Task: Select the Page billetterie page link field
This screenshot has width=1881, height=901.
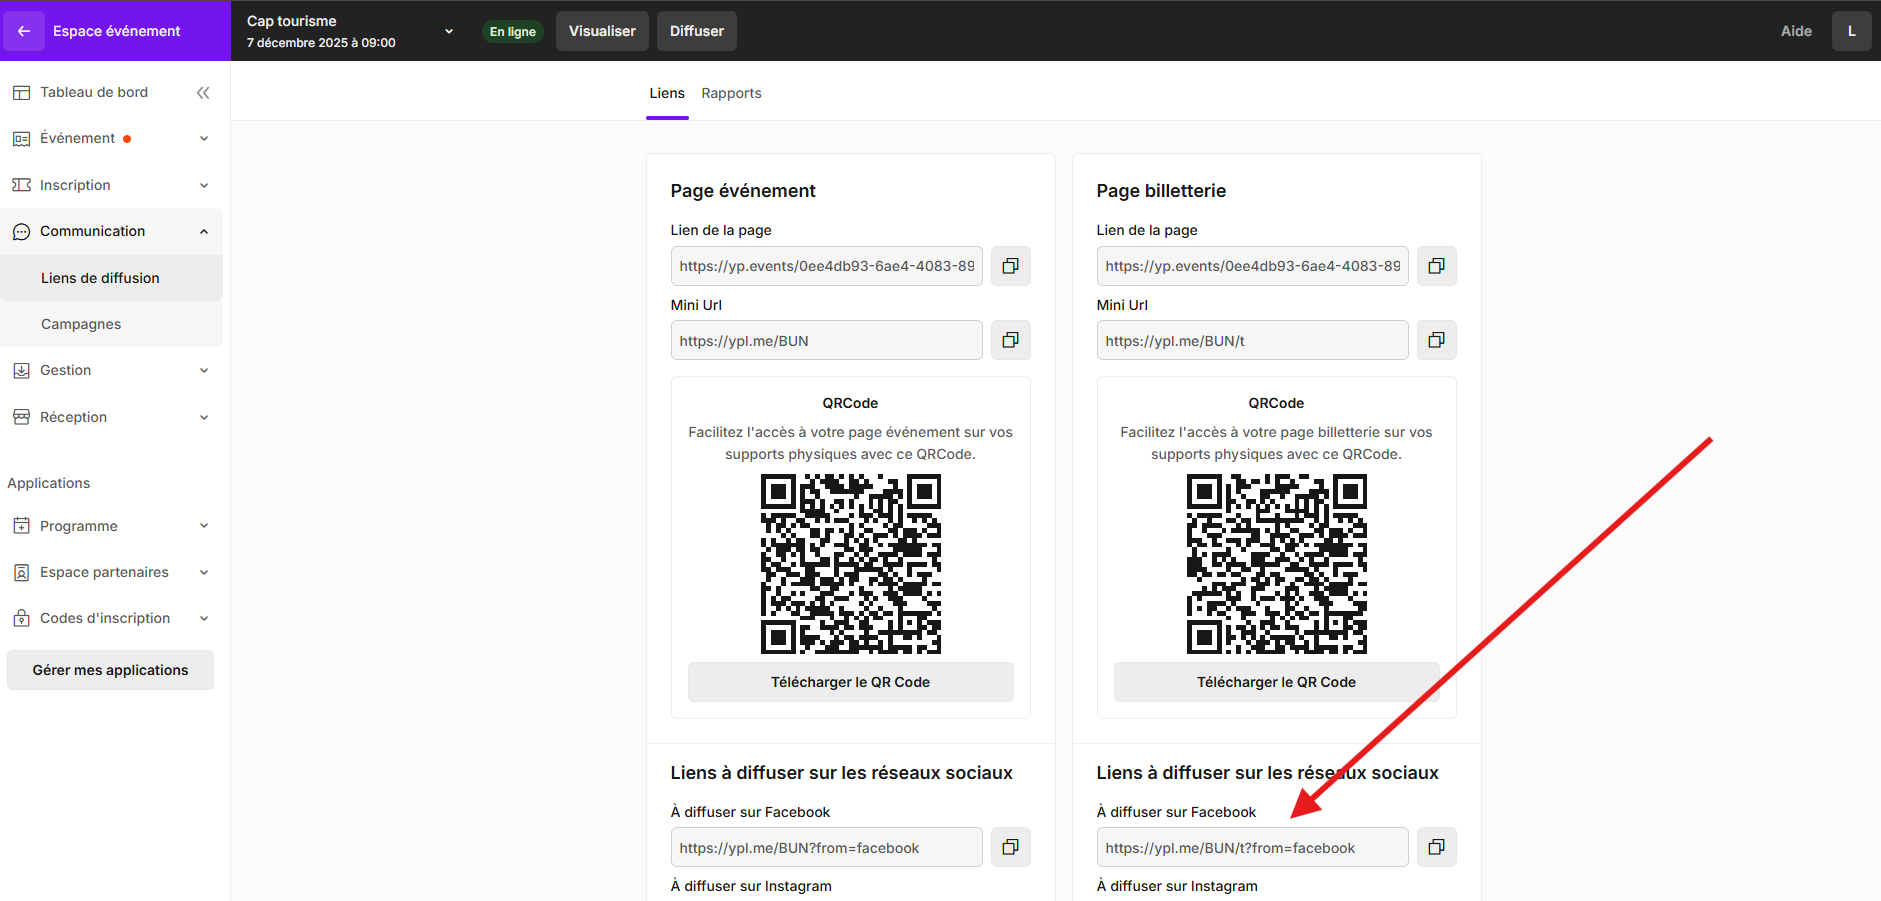Action: pos(1253,266)
